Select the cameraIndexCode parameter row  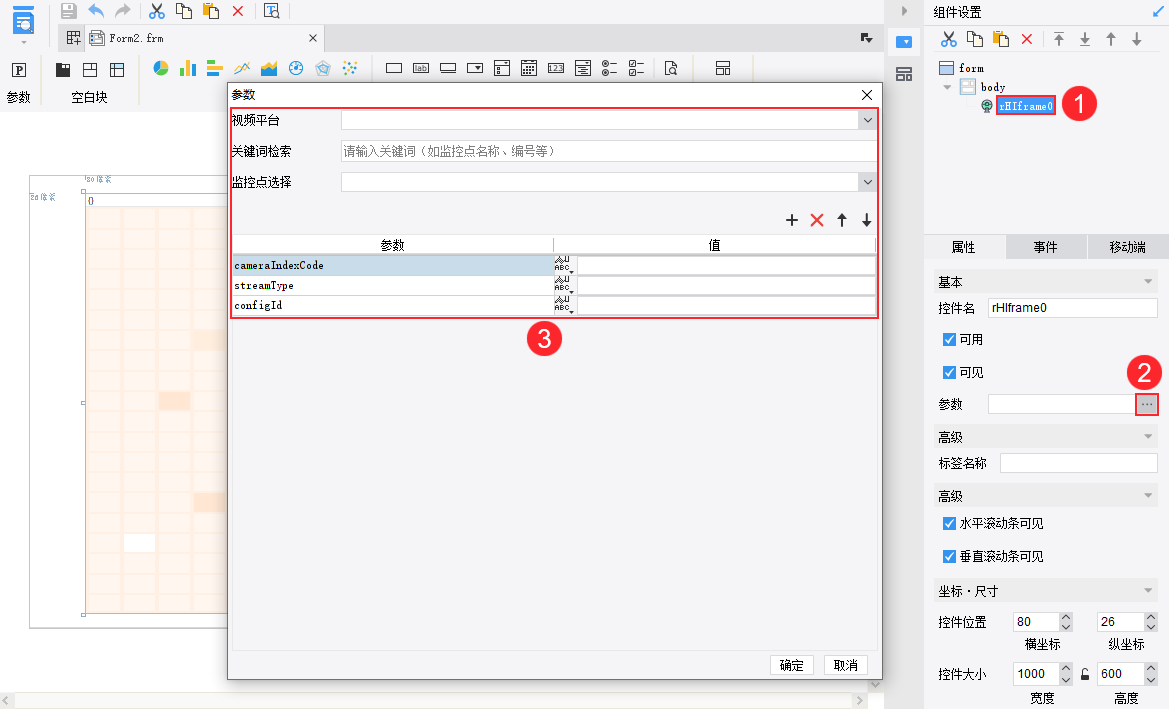(393, 265)
